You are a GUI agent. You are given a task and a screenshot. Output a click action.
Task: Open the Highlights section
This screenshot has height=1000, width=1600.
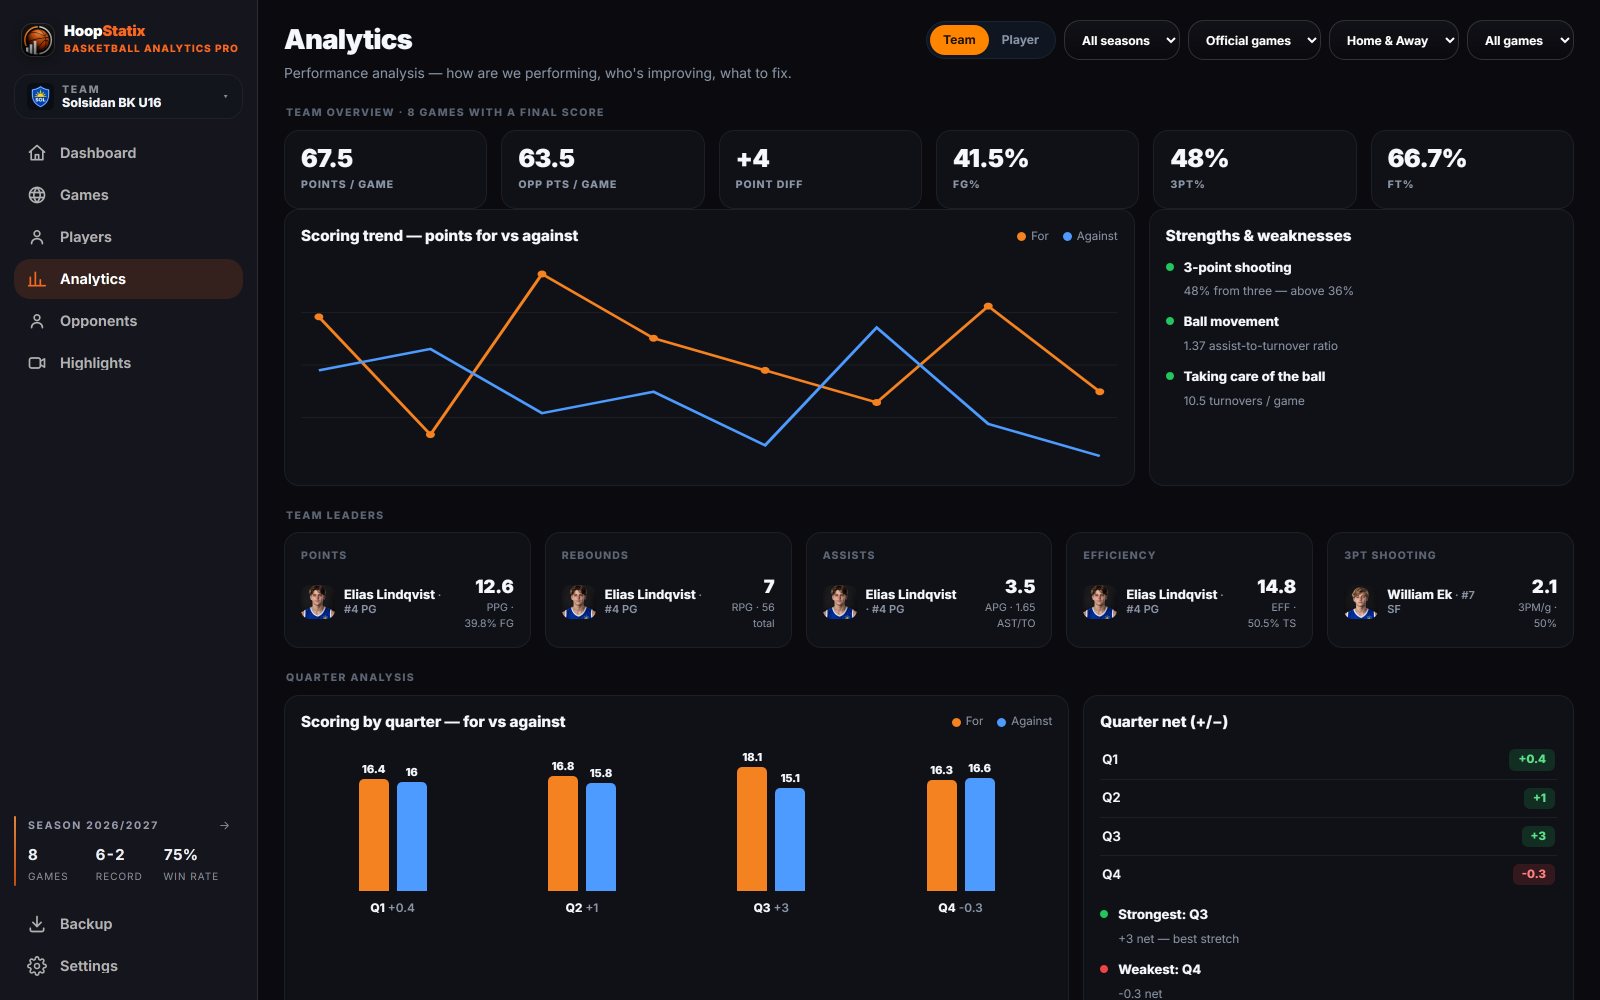(x=128, y=363)
